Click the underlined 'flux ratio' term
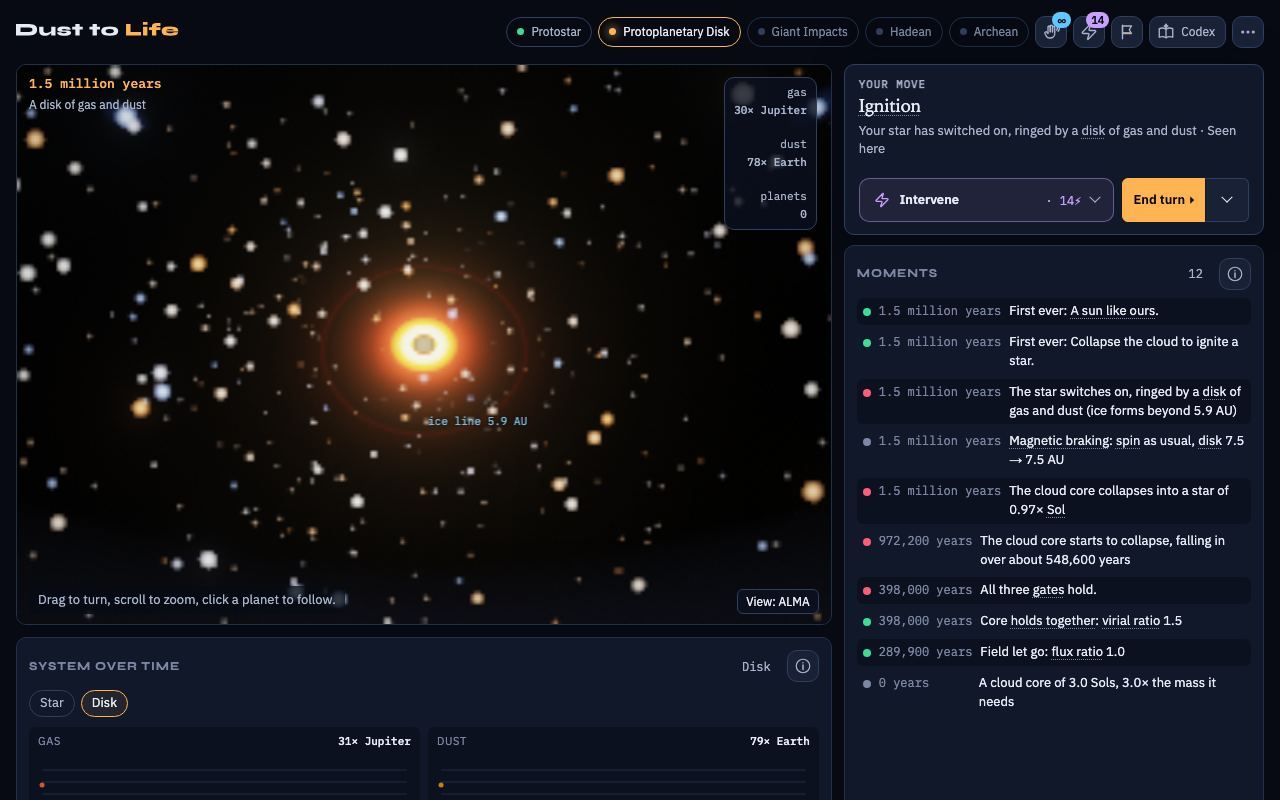 tap(1077, 652)
